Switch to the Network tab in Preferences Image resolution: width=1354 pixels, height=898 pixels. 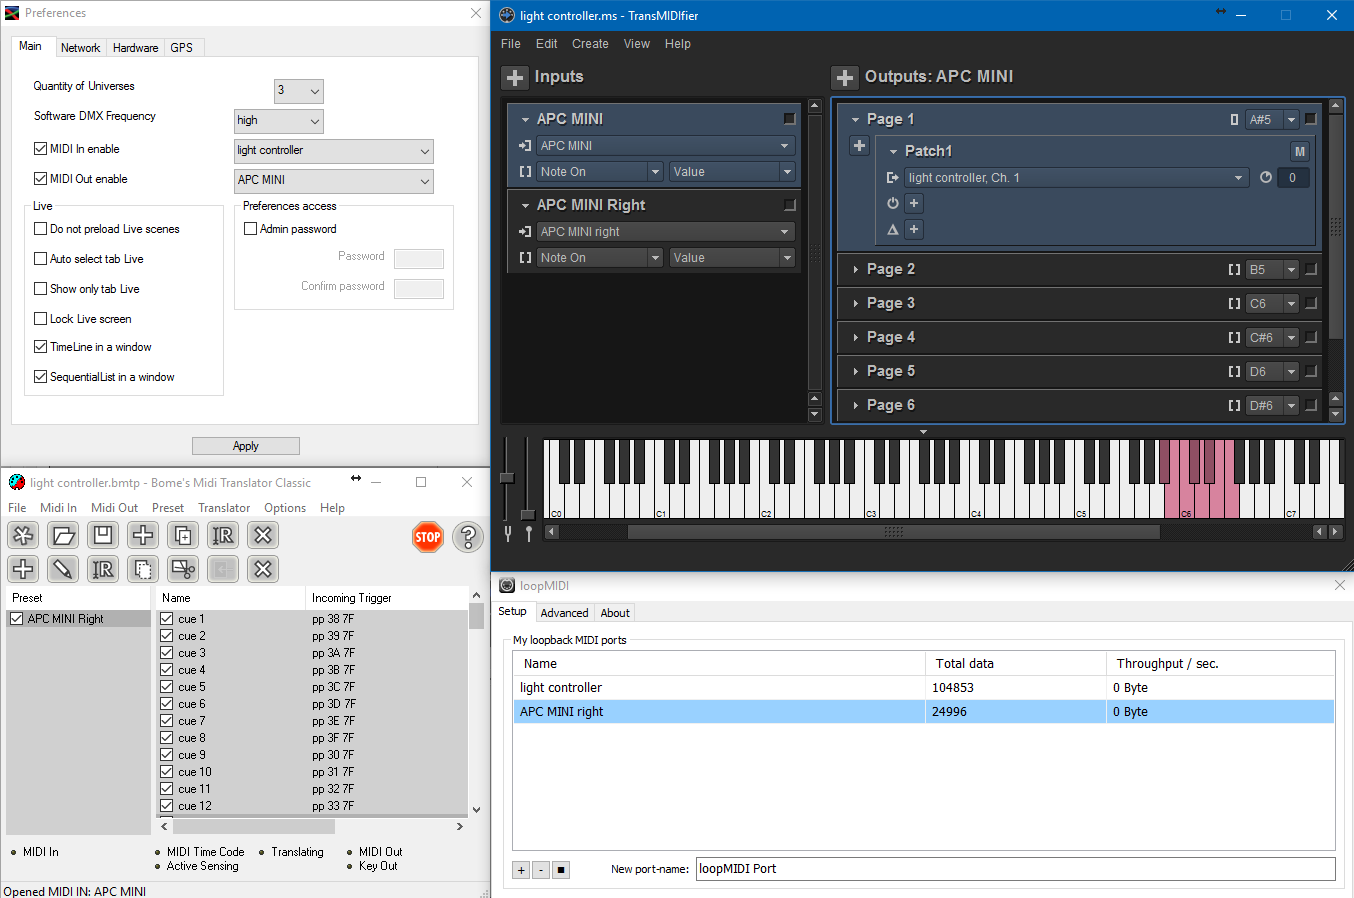pyautogui.click(x=80, y=48)
